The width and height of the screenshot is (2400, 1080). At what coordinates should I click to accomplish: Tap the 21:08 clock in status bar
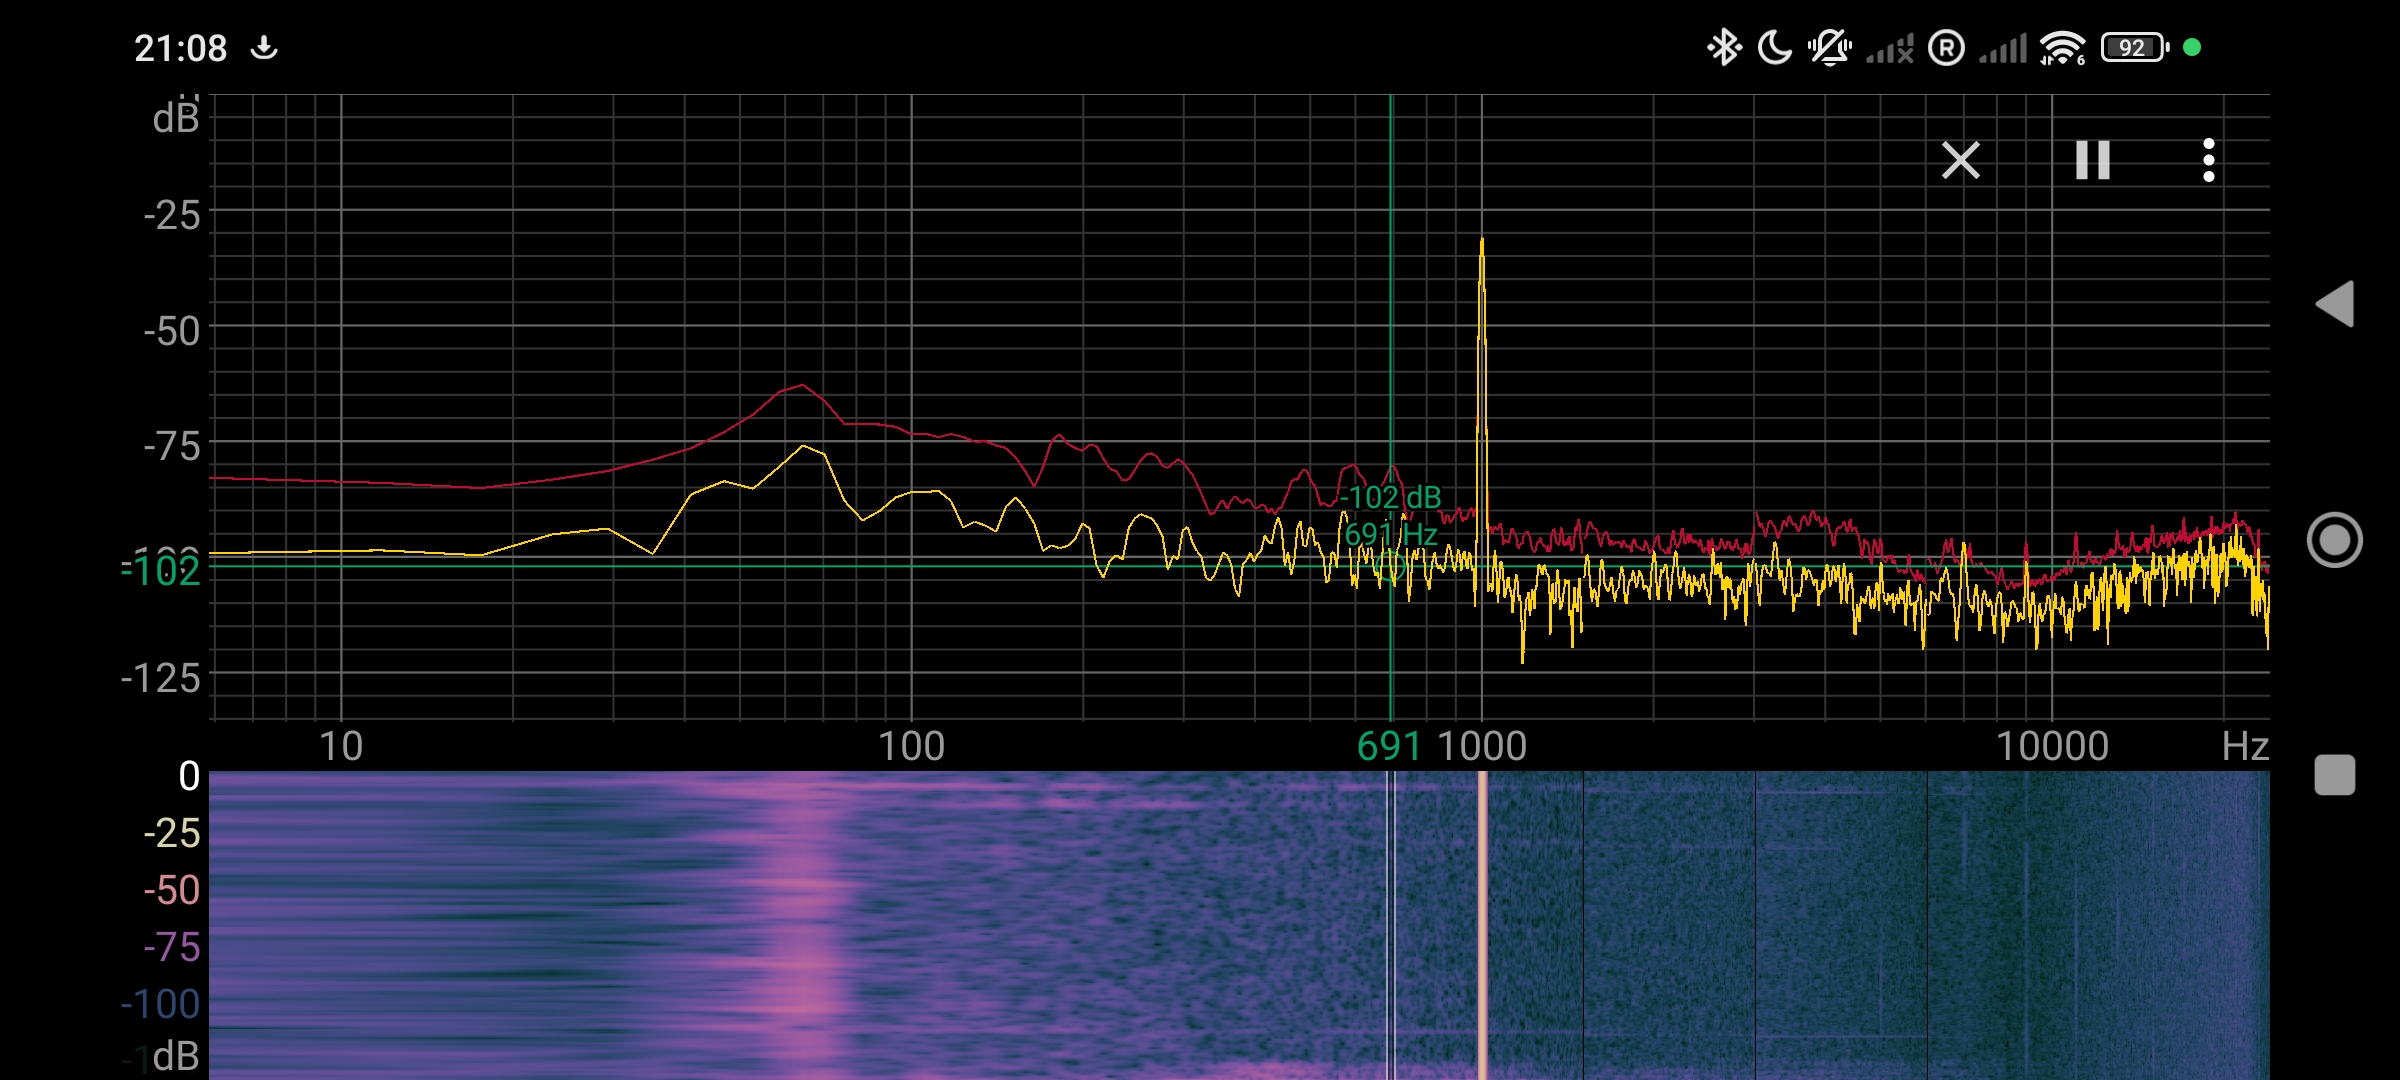181,48
